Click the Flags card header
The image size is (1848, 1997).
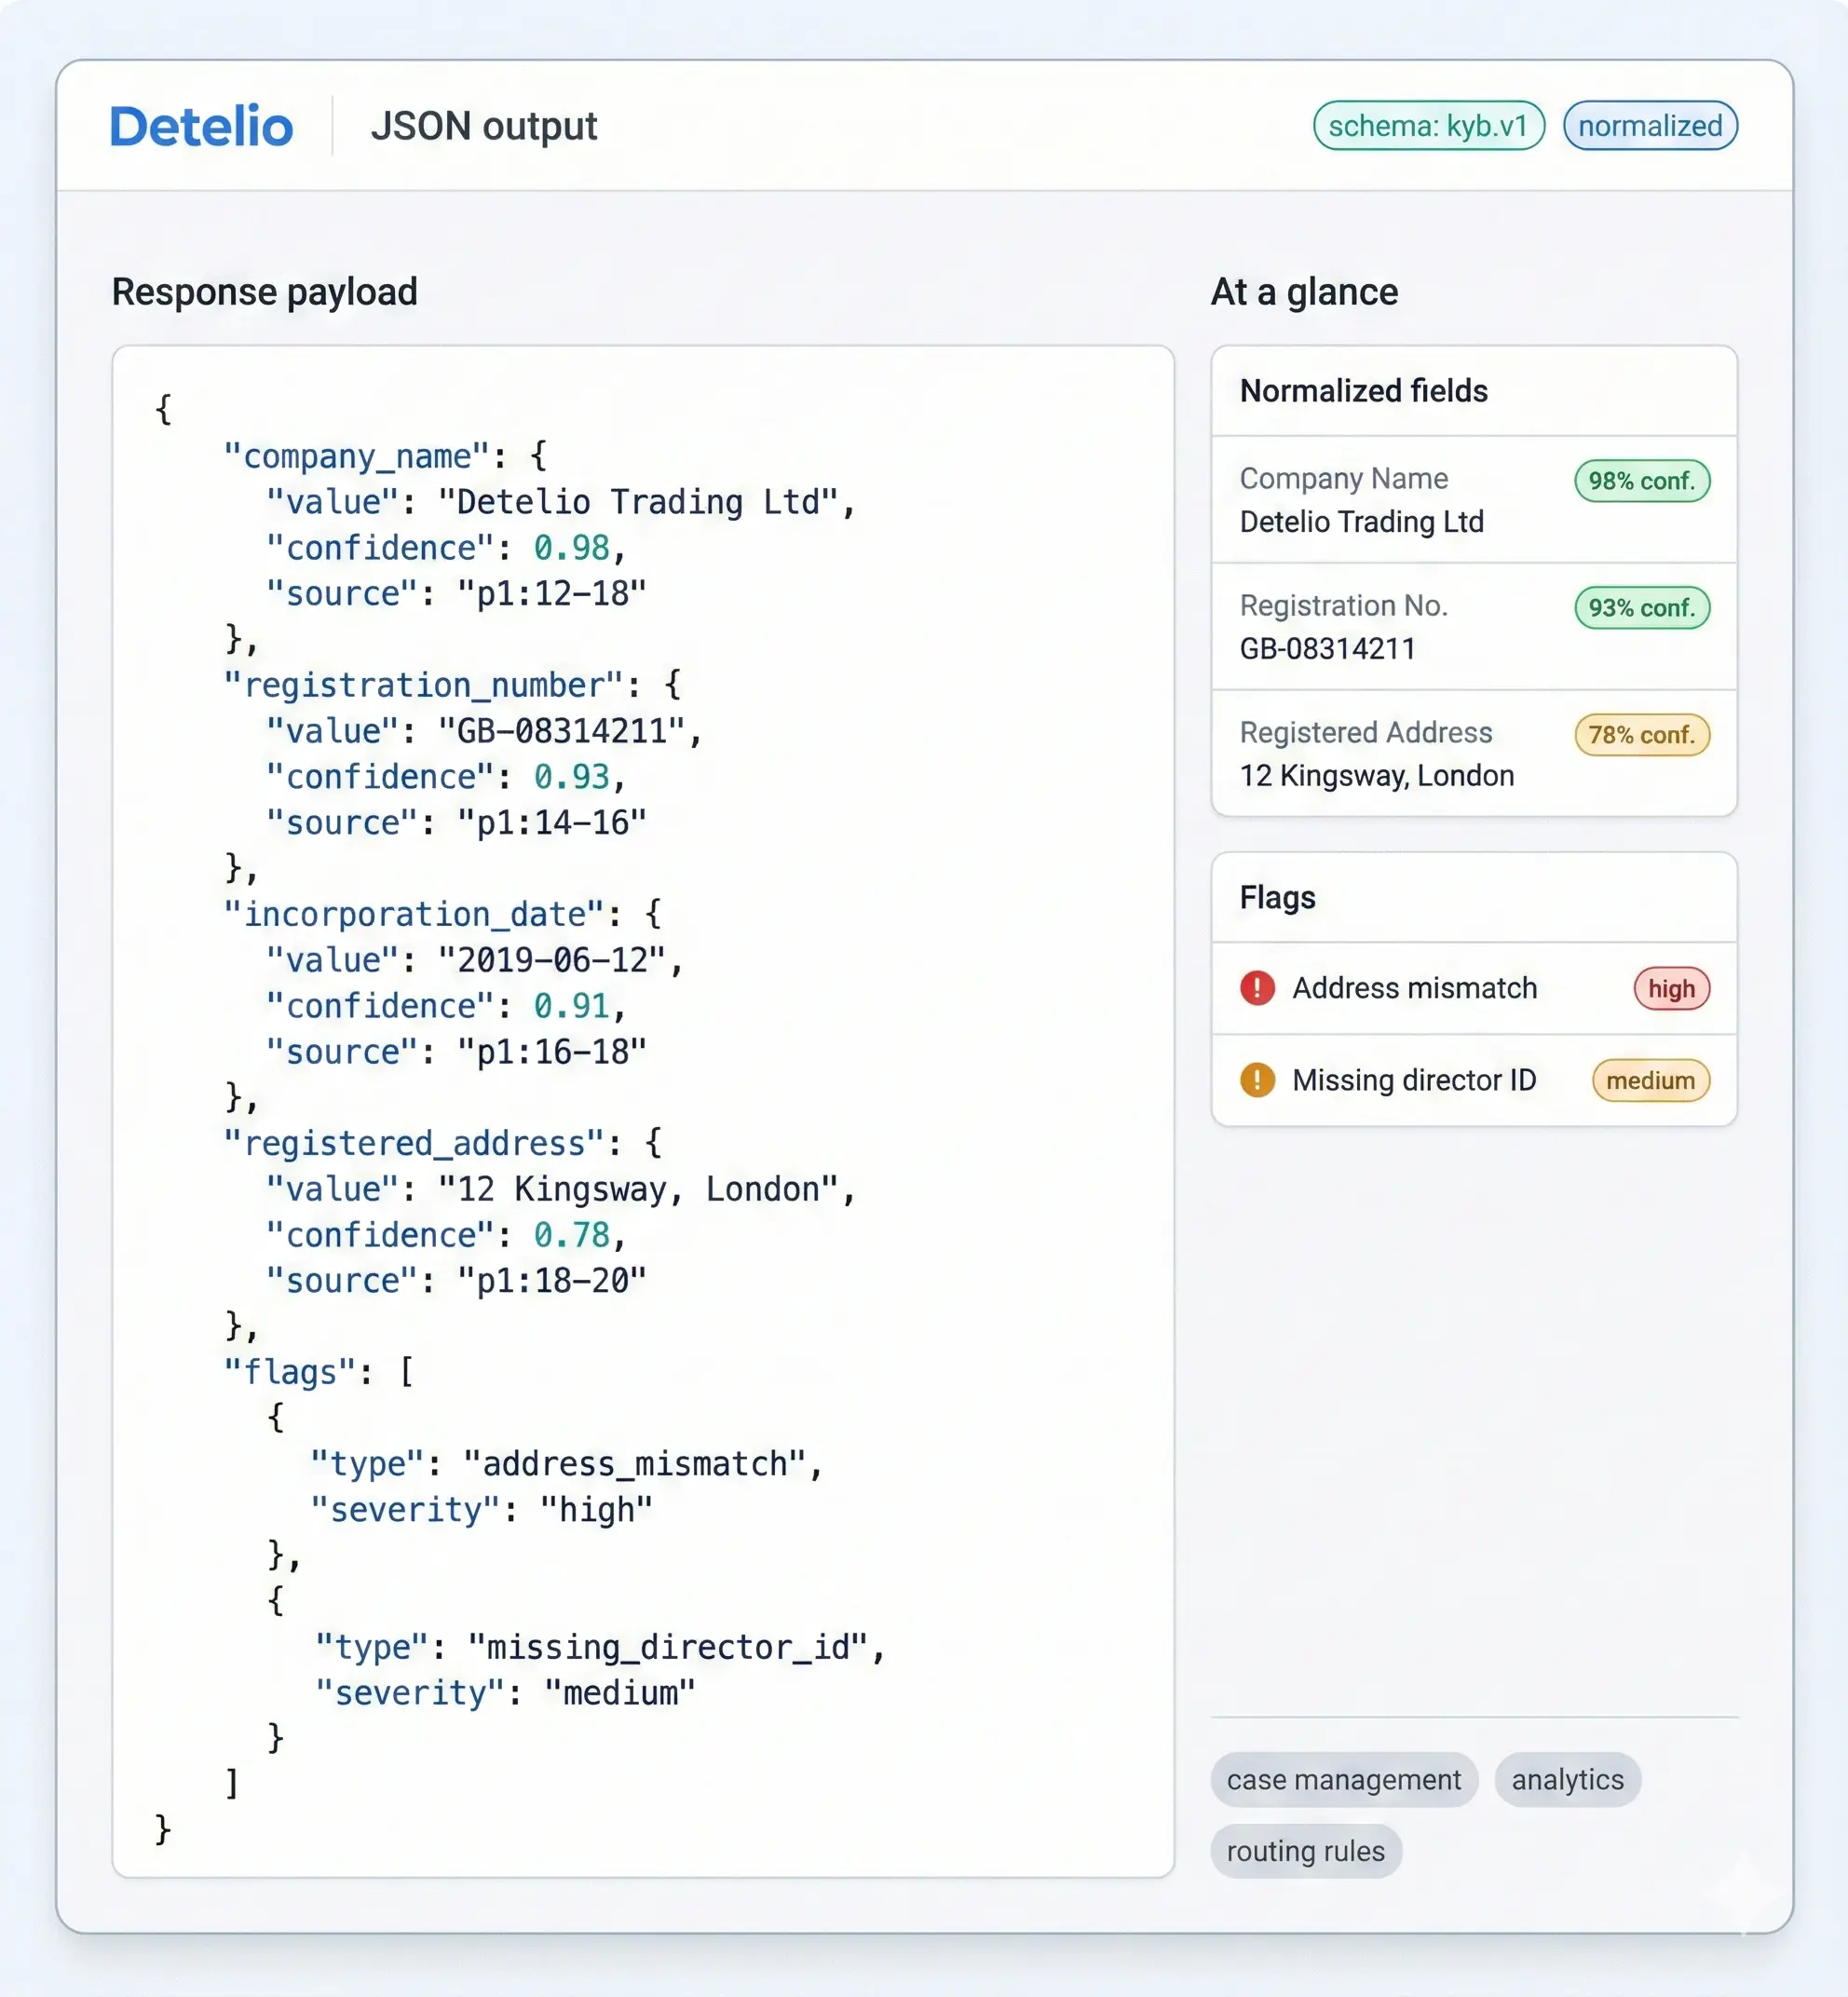pos(1474,898)
